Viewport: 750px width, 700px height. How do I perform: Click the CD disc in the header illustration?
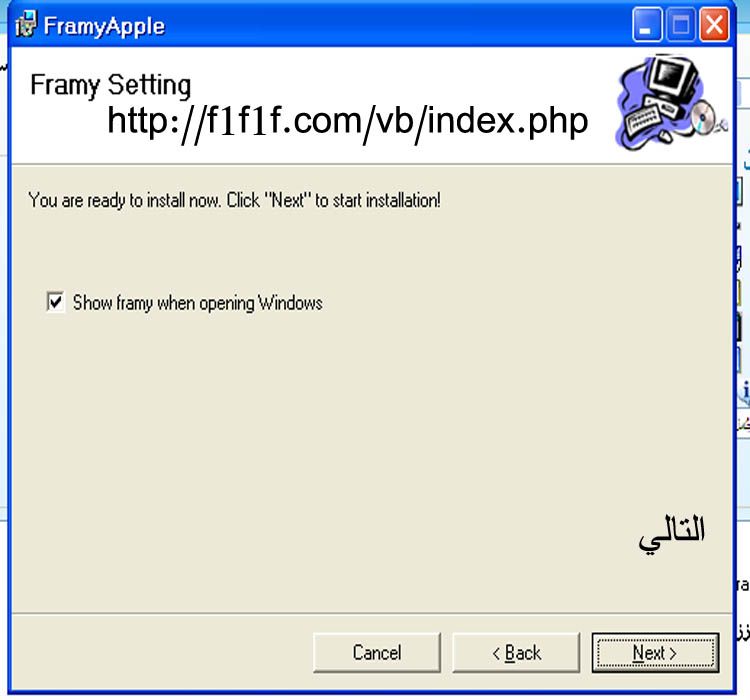(x=703, y=117)
